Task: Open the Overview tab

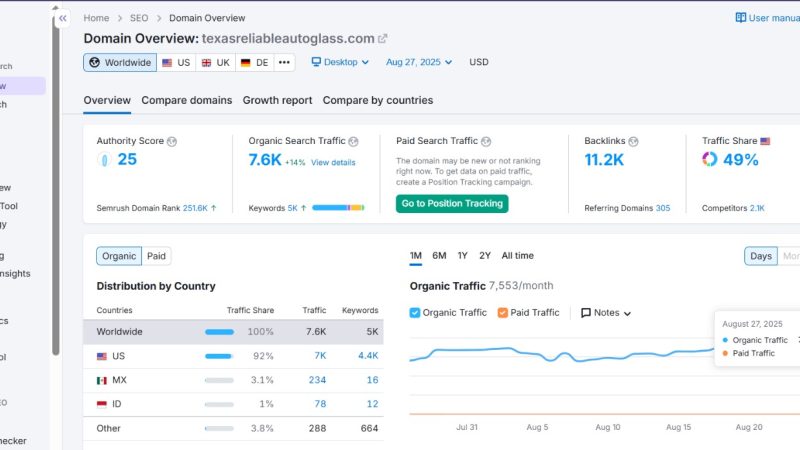Action: point(107,101)
